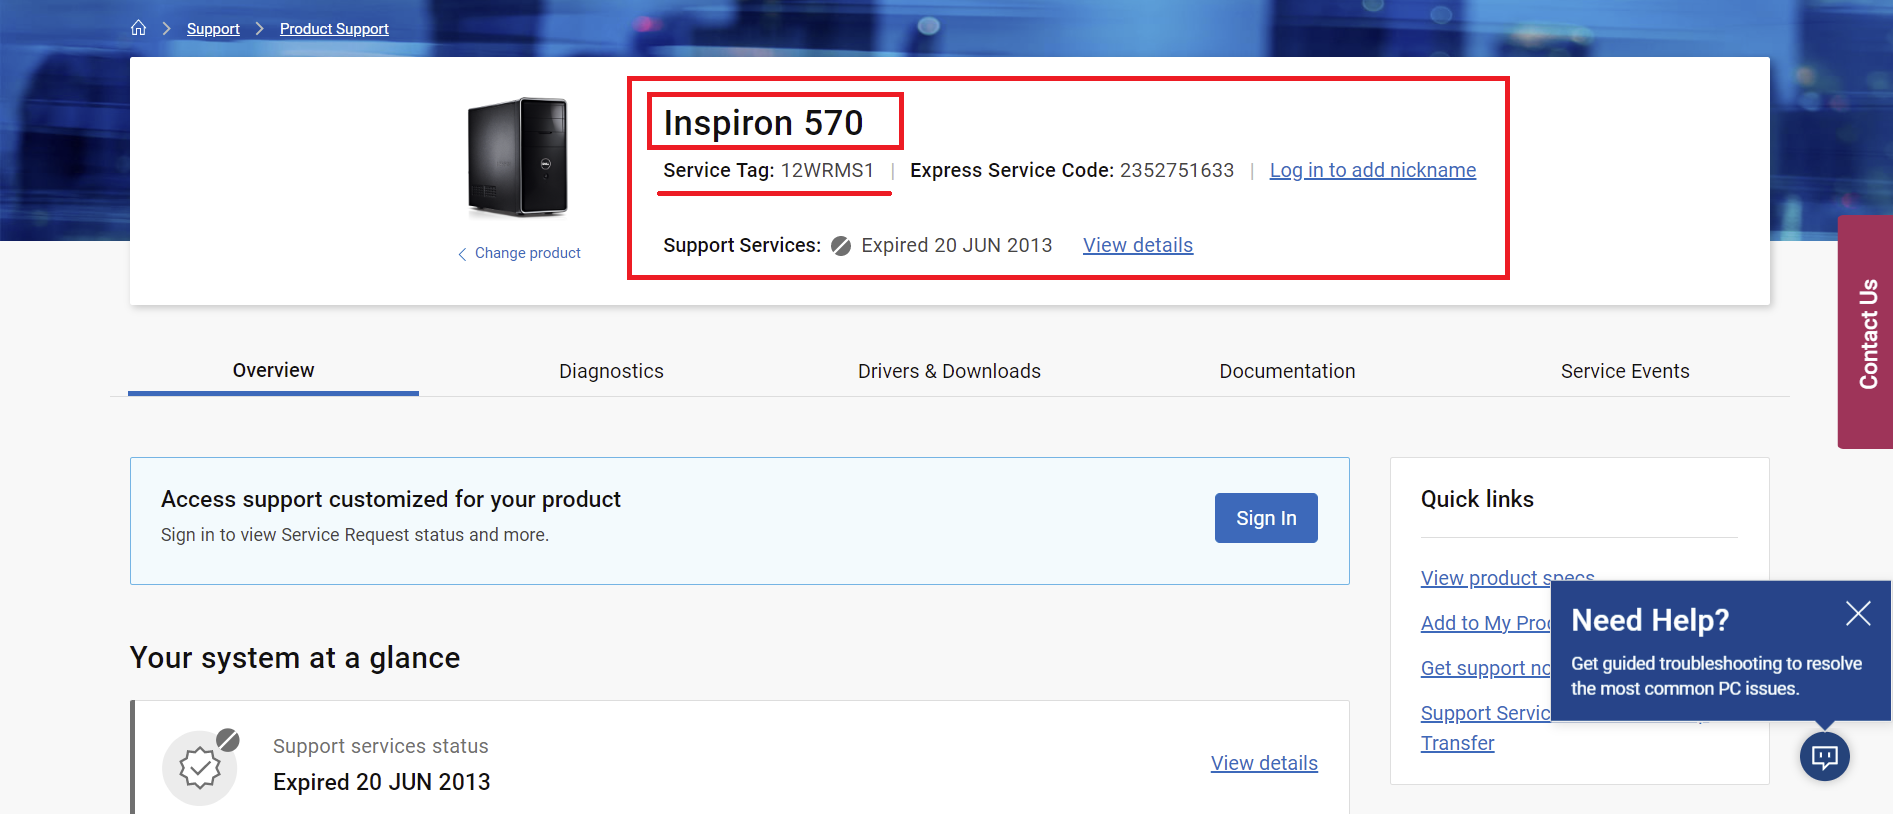Select the Service Tag 12WRMS1 text
Viewport: 1893px width, 814px height.
(768, 170)
